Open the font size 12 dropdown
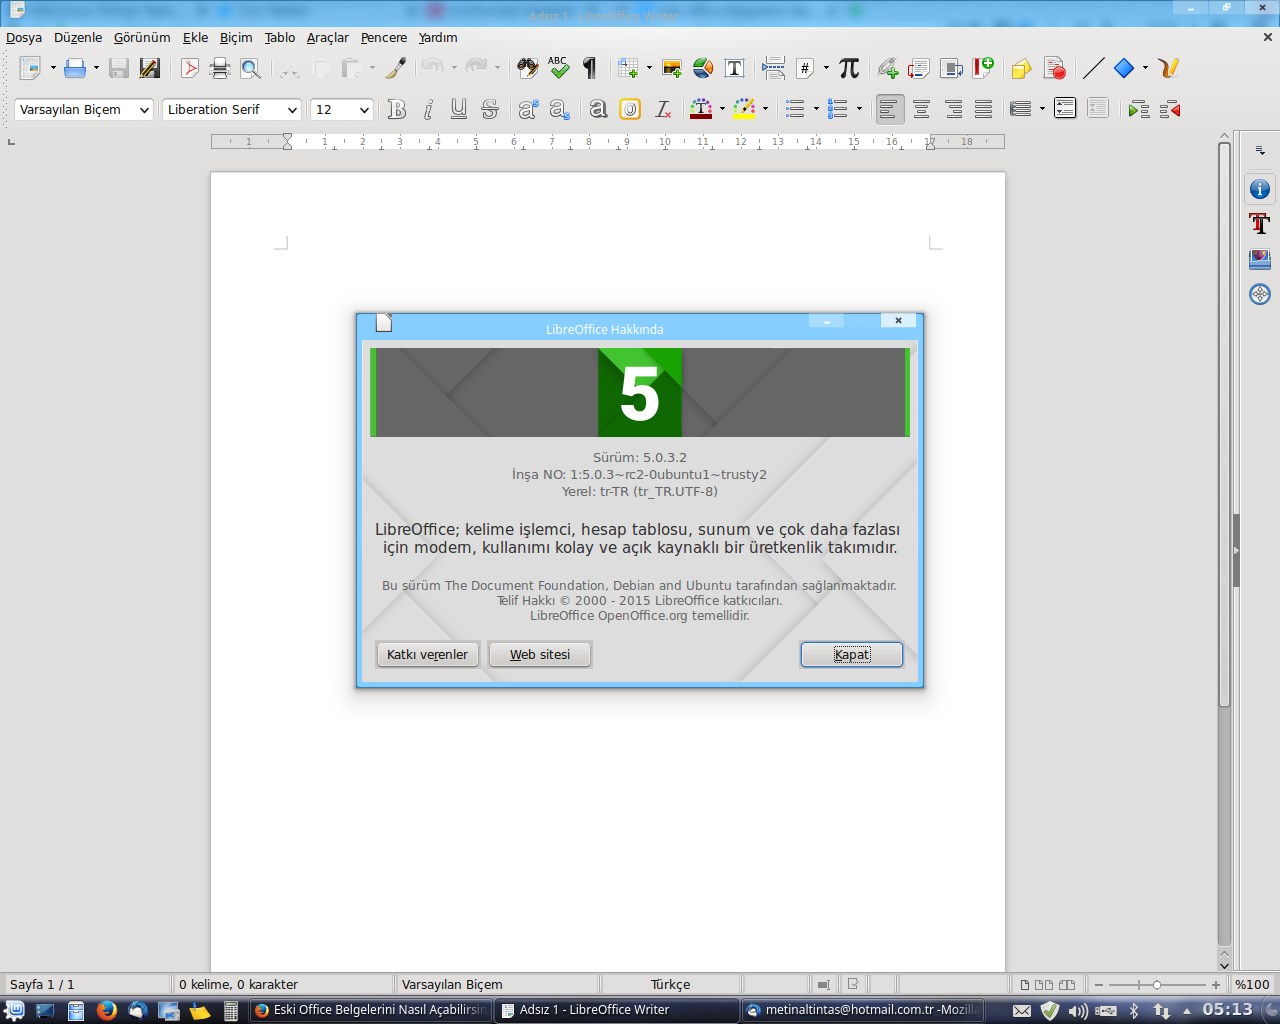1280x1024 pixels. tap(364, 110)
